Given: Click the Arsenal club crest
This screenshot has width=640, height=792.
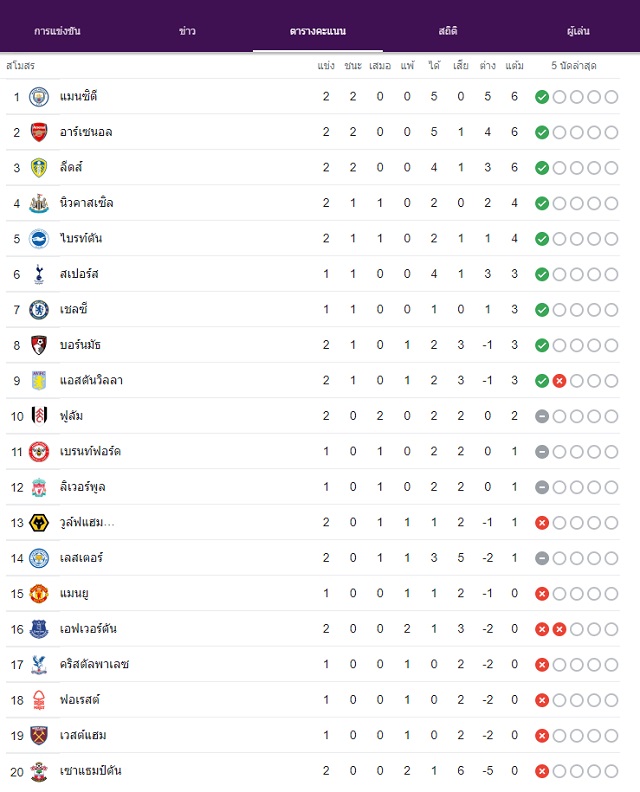Looking at the screenshot, I should pos(39,132).
